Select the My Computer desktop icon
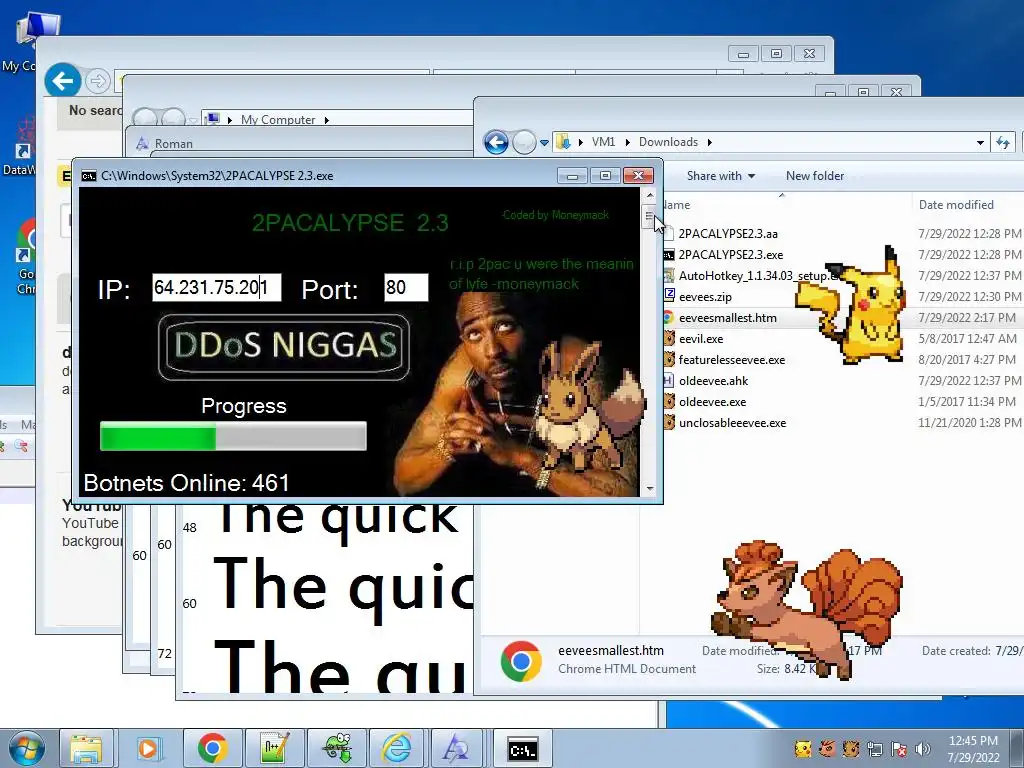The image size is (1024, 768). (29, 40)
